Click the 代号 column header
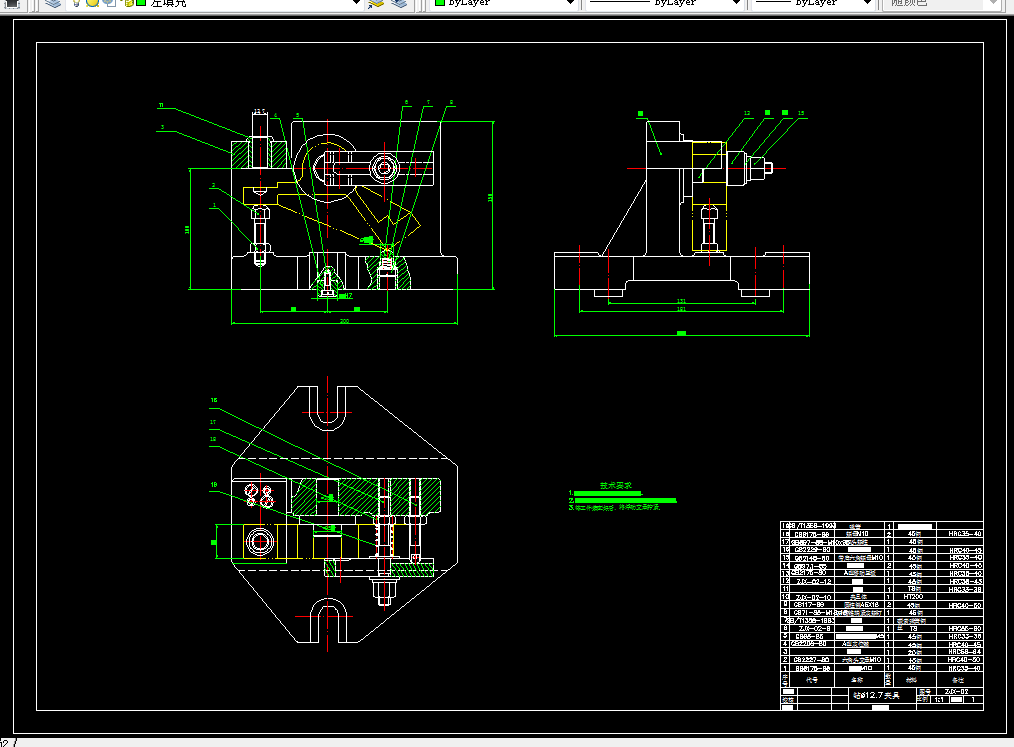1014x747 pixels. tap(812, 680)
